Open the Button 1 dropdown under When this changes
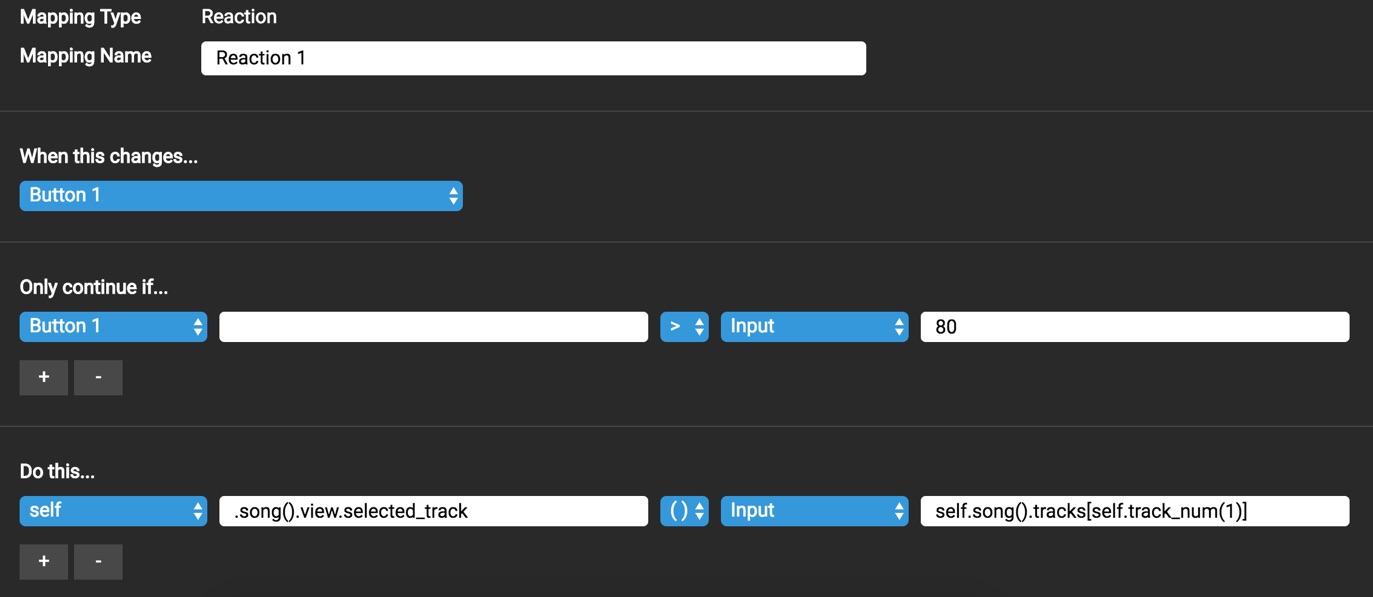Screen dimensions: 1373x597 coord(241,196)
